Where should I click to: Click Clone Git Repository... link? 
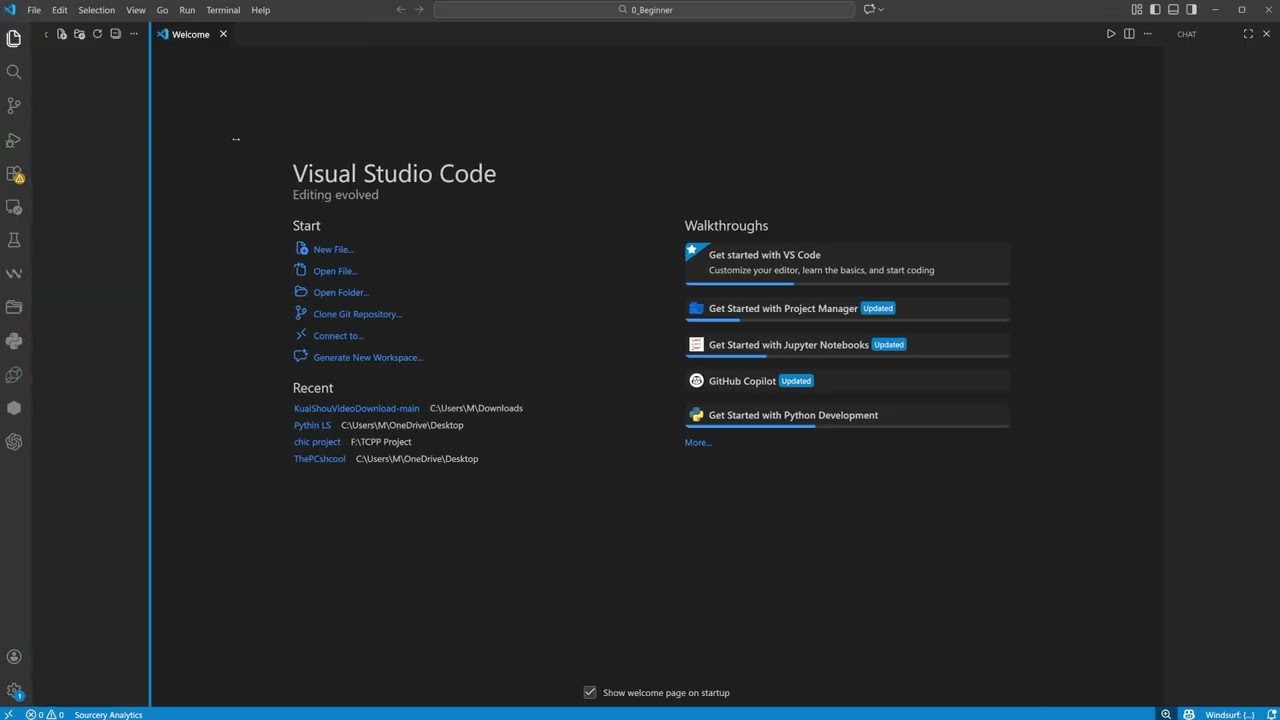357,314
